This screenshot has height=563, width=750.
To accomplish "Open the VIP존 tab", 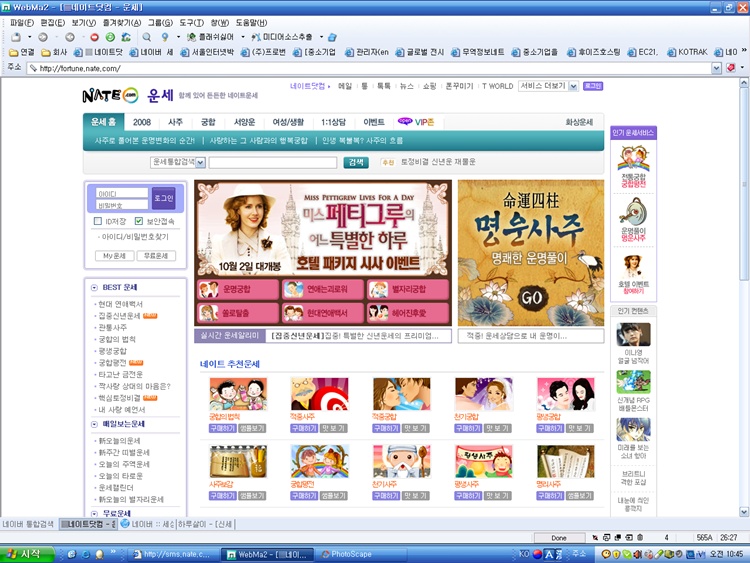I will click(x=416, y=122).
